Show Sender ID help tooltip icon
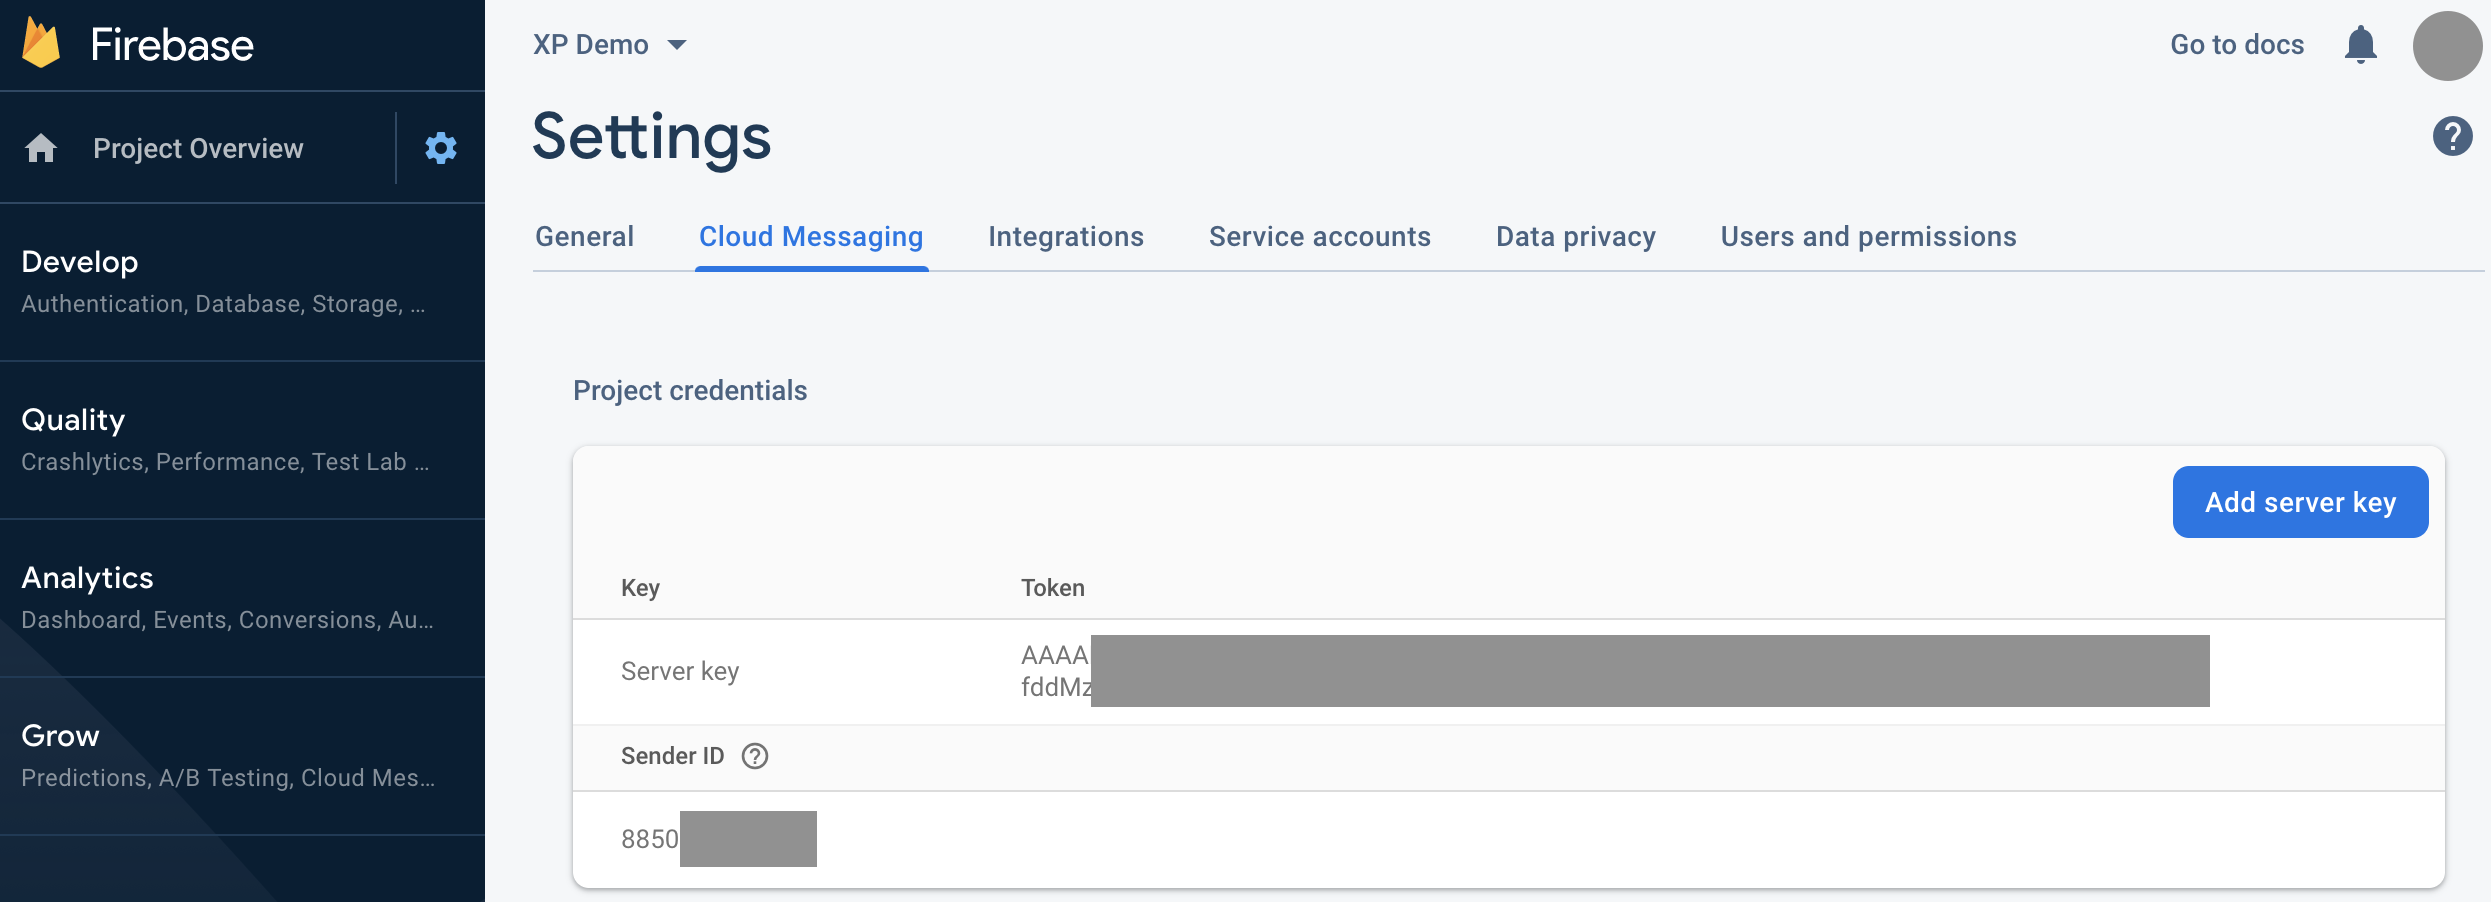 [x=755, y=756]
